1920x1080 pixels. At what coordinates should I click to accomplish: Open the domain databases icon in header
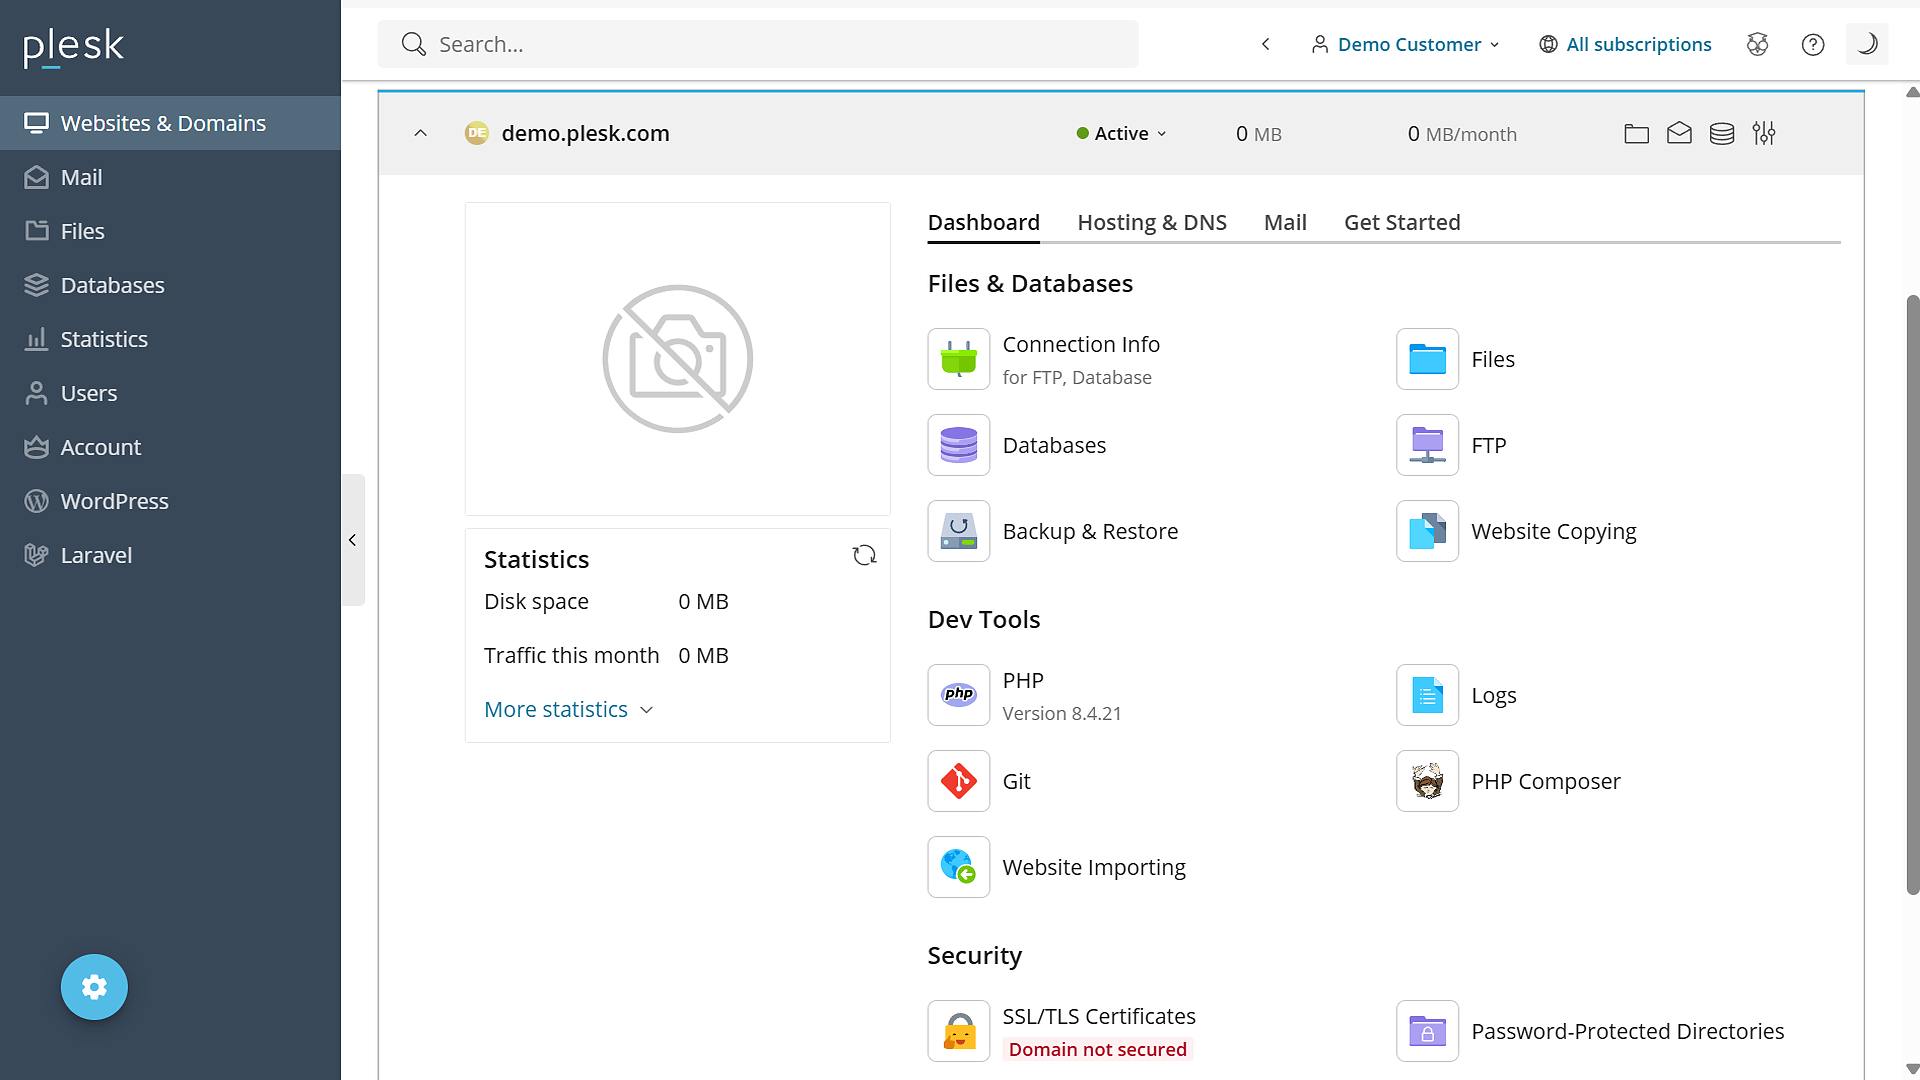1721,133
